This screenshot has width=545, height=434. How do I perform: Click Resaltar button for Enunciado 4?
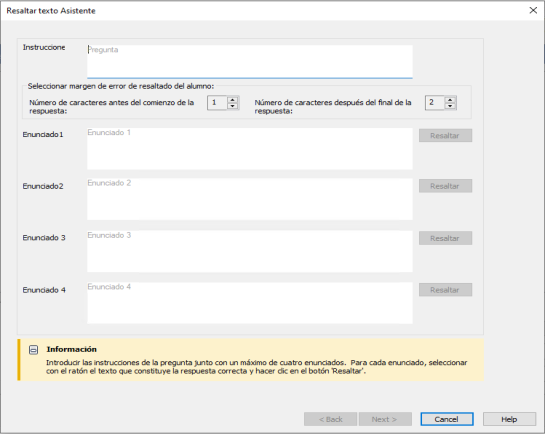coord(445,290)
